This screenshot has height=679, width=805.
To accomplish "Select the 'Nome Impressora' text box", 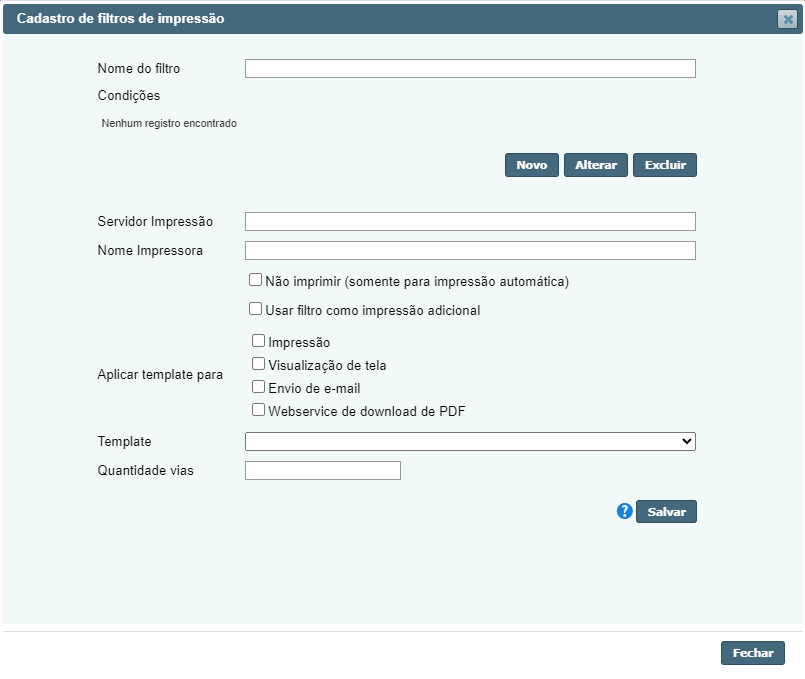I will [x=470, y=250].
